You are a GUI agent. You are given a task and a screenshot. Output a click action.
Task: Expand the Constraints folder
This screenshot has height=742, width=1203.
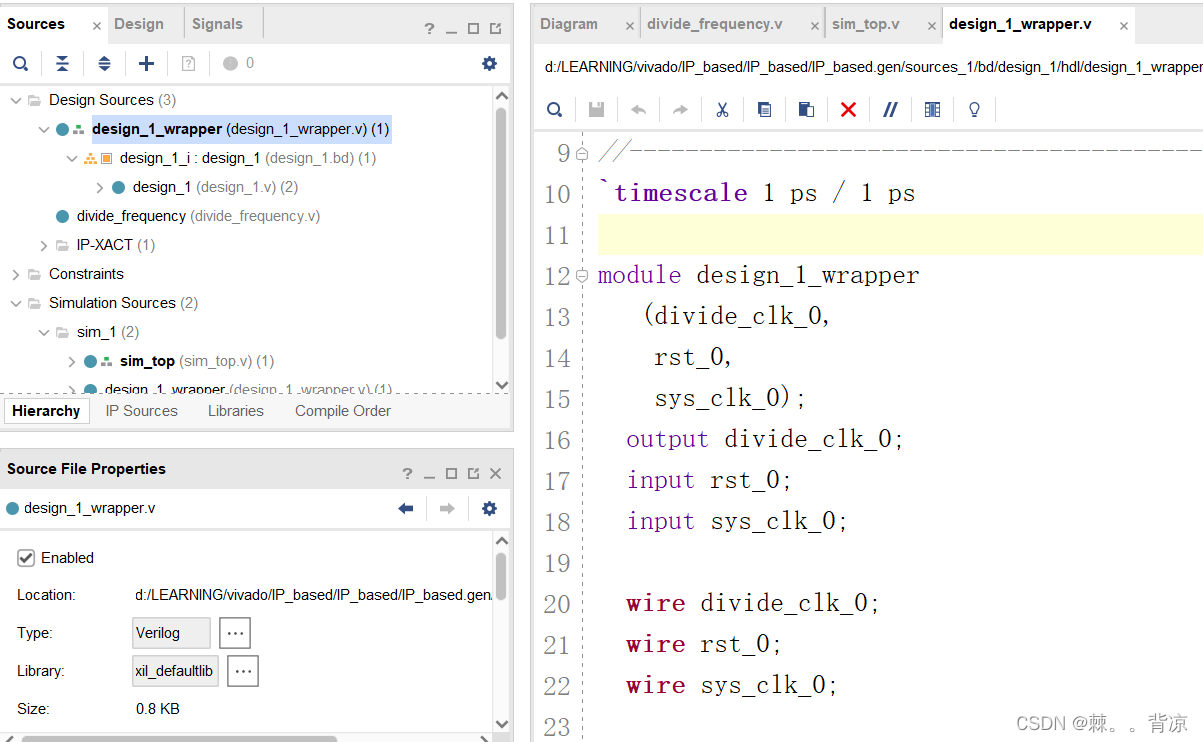point(15,273)
